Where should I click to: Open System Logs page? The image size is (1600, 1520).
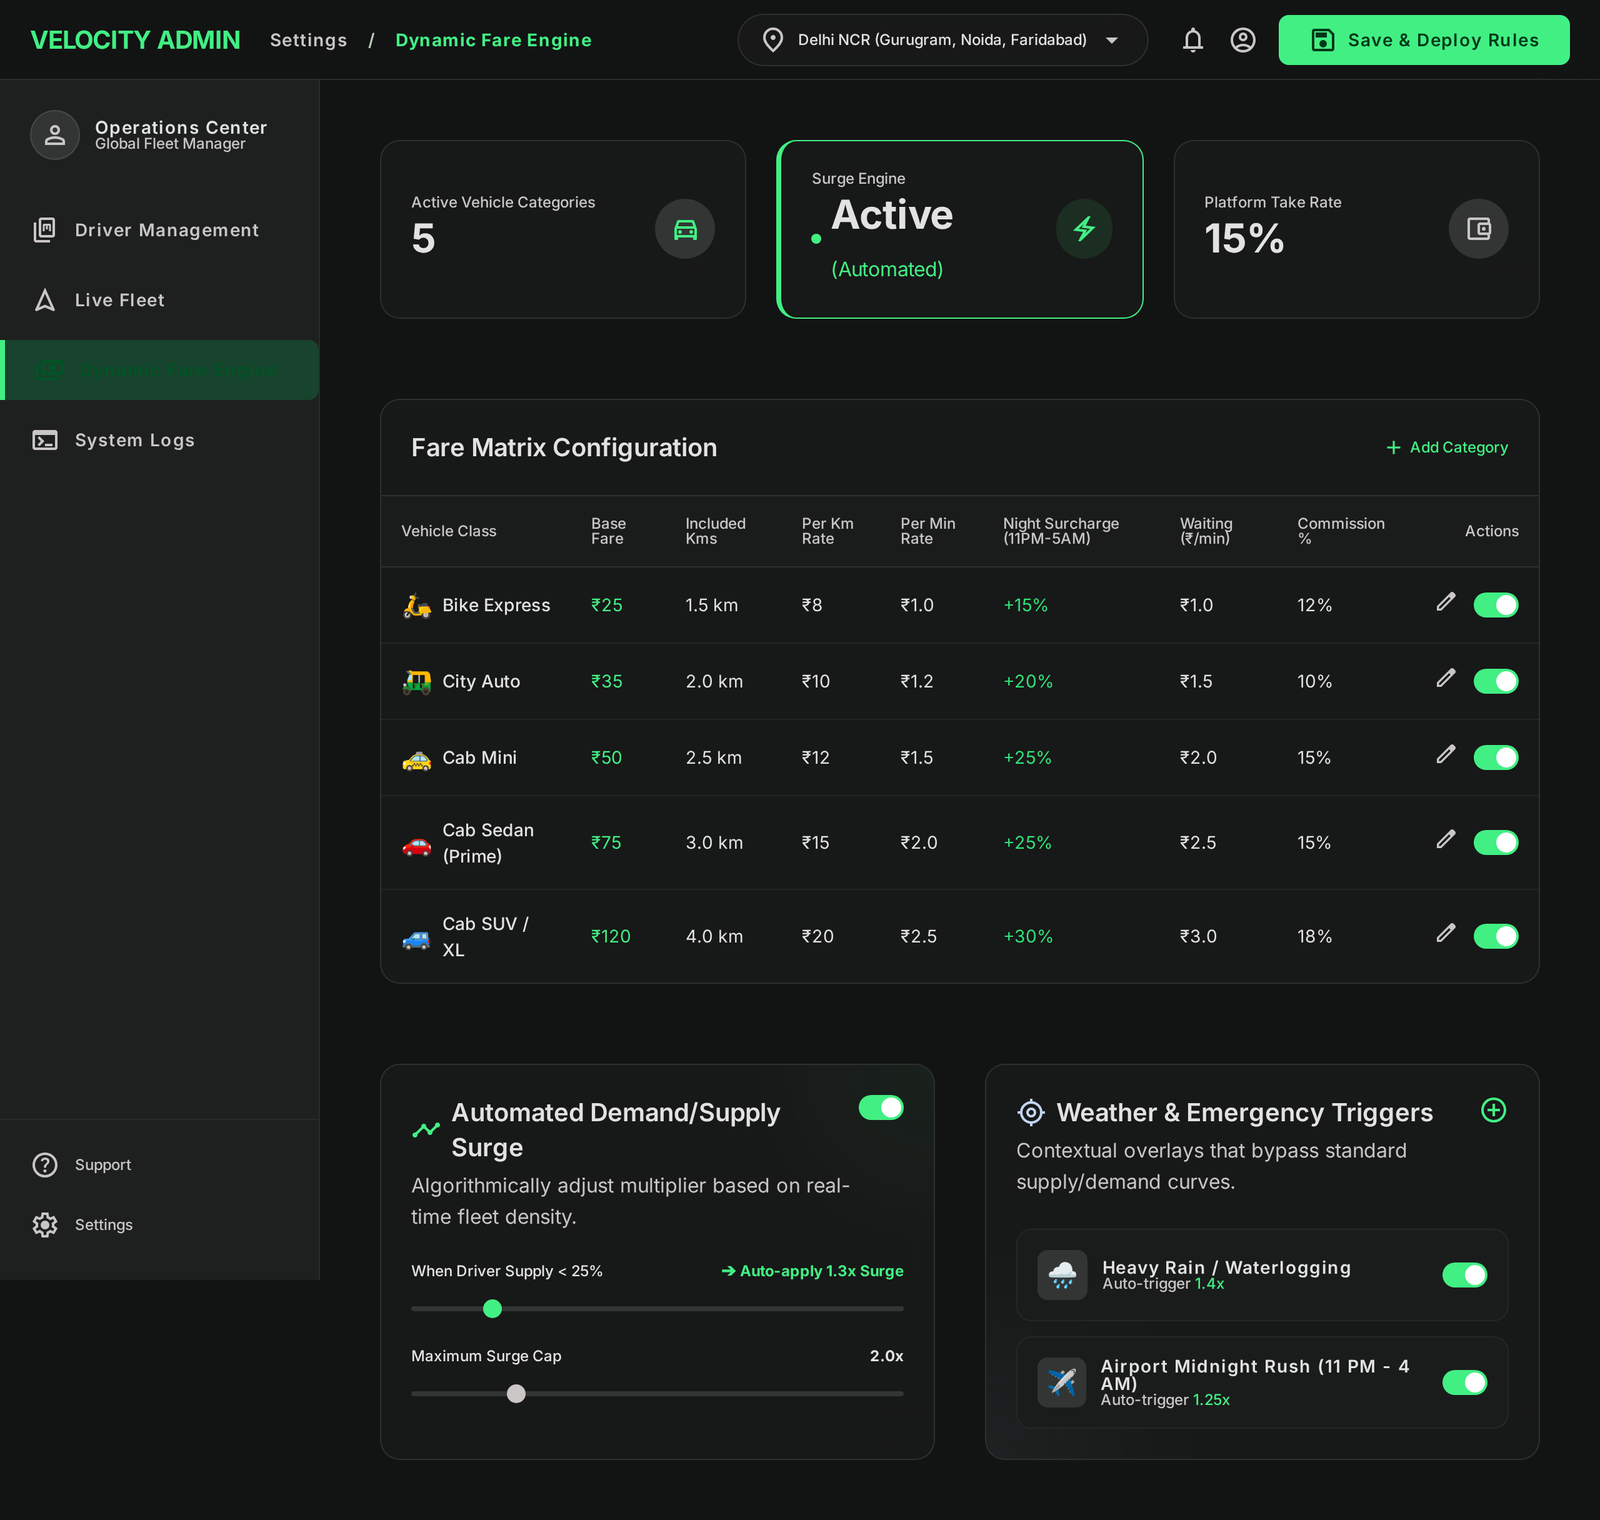[160, 440]
